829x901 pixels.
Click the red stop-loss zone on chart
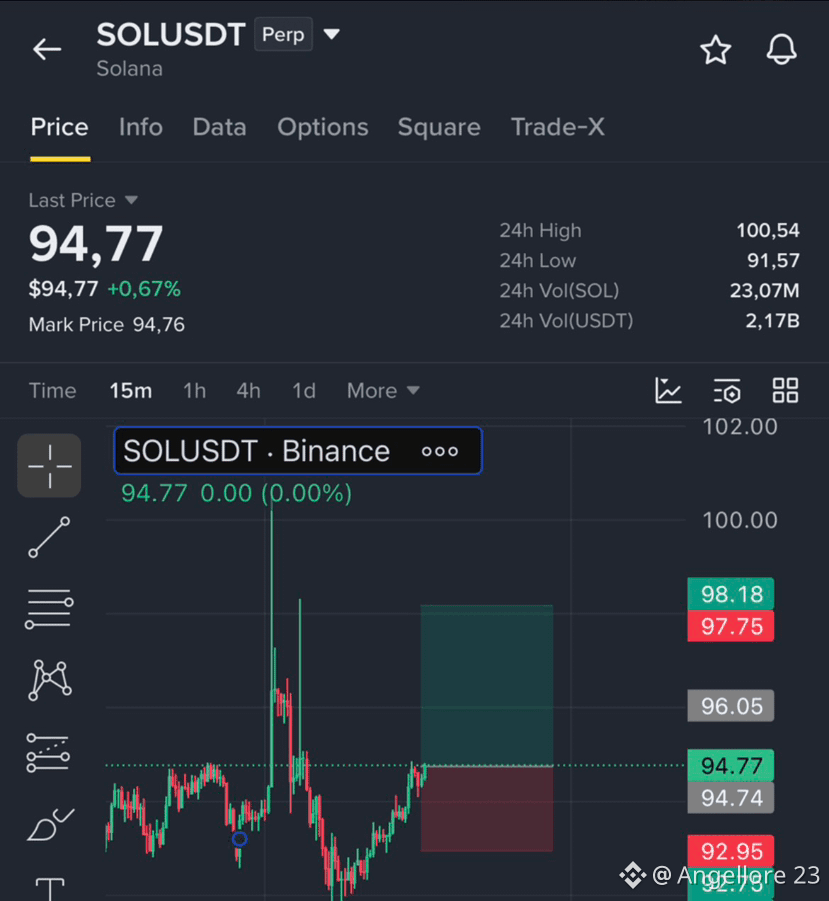coord(487,809)
